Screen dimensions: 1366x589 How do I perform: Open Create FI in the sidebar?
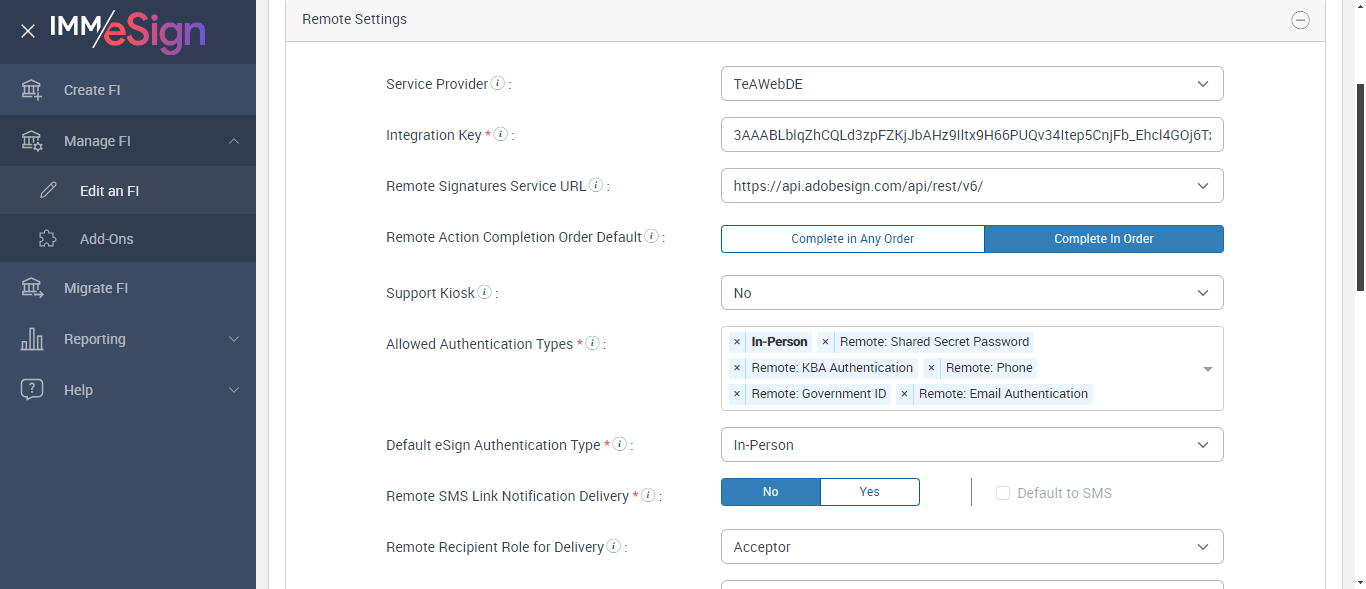click(x=92, y=90)
